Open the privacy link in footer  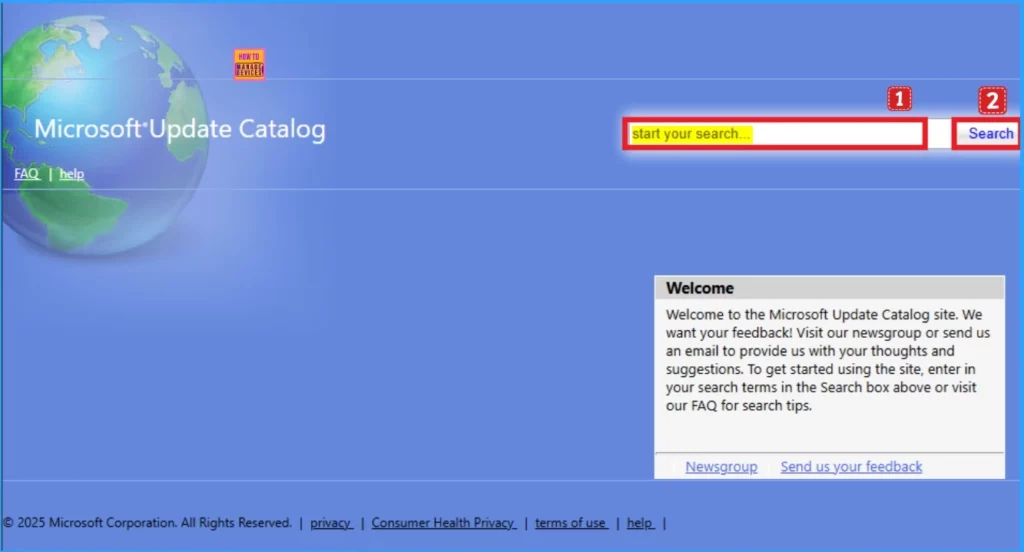point(331,523)
